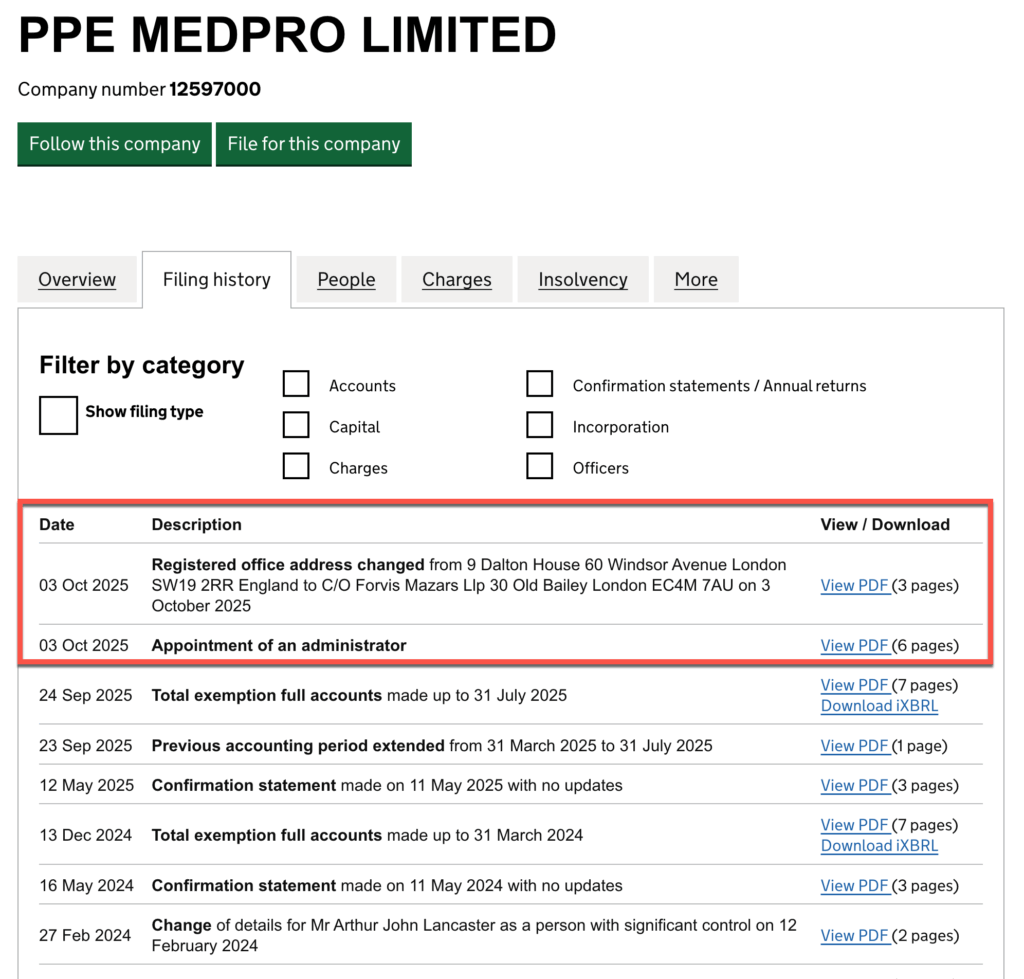Switch to the Insolvency tab
Image resolution: width=1024 pixels, height=979 pixels.
(583, 279)
